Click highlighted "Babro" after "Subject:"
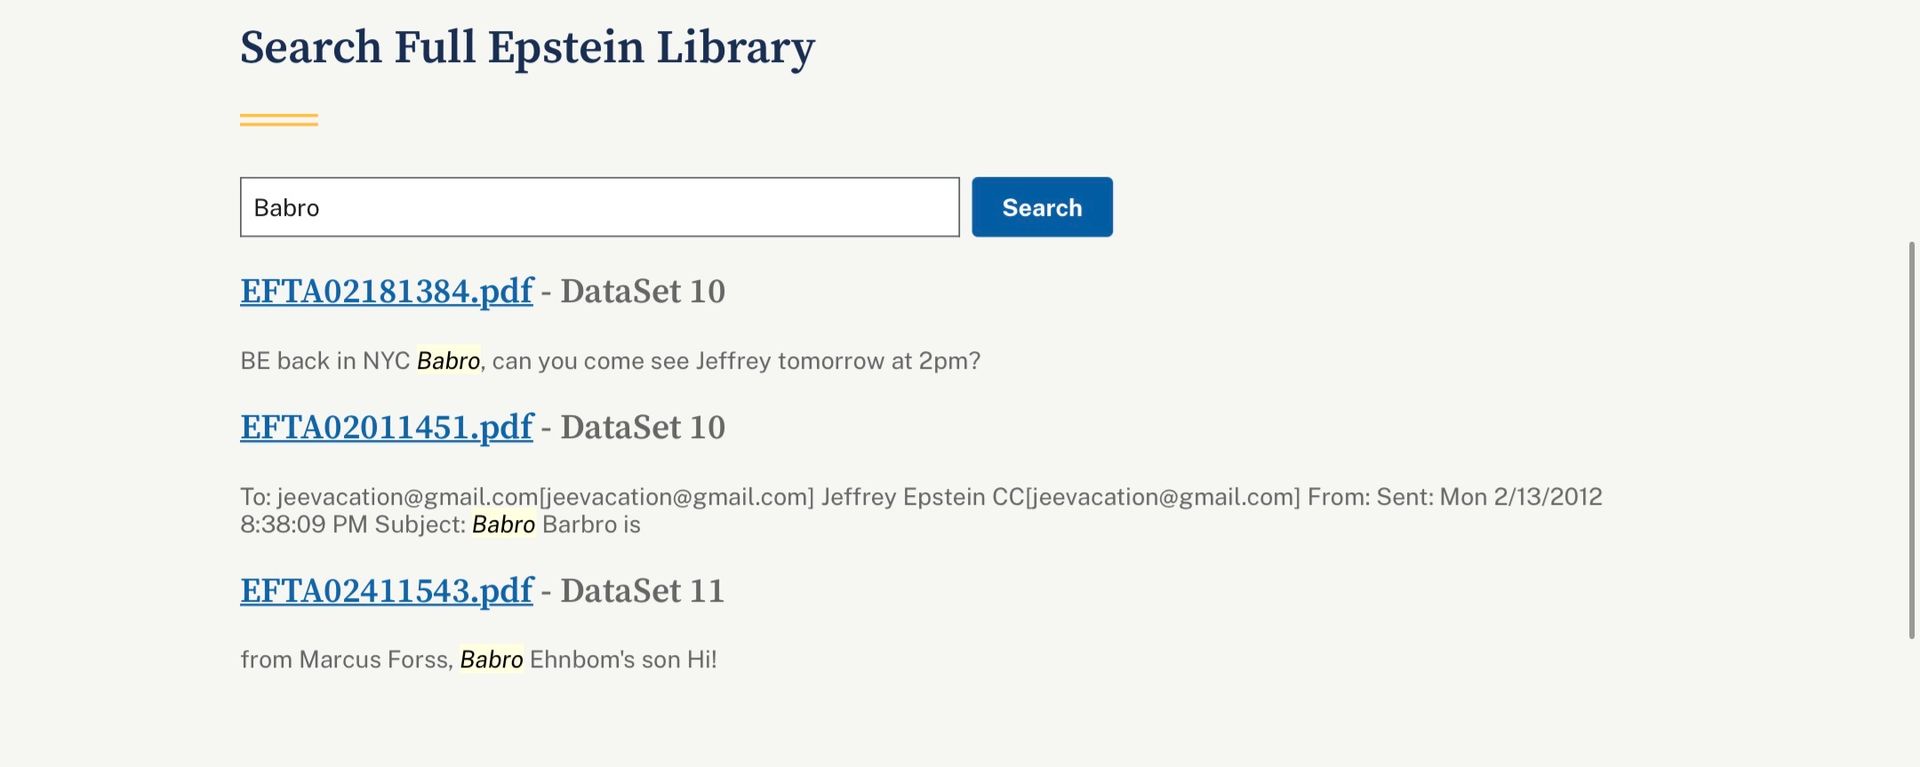 pos(503,525)
